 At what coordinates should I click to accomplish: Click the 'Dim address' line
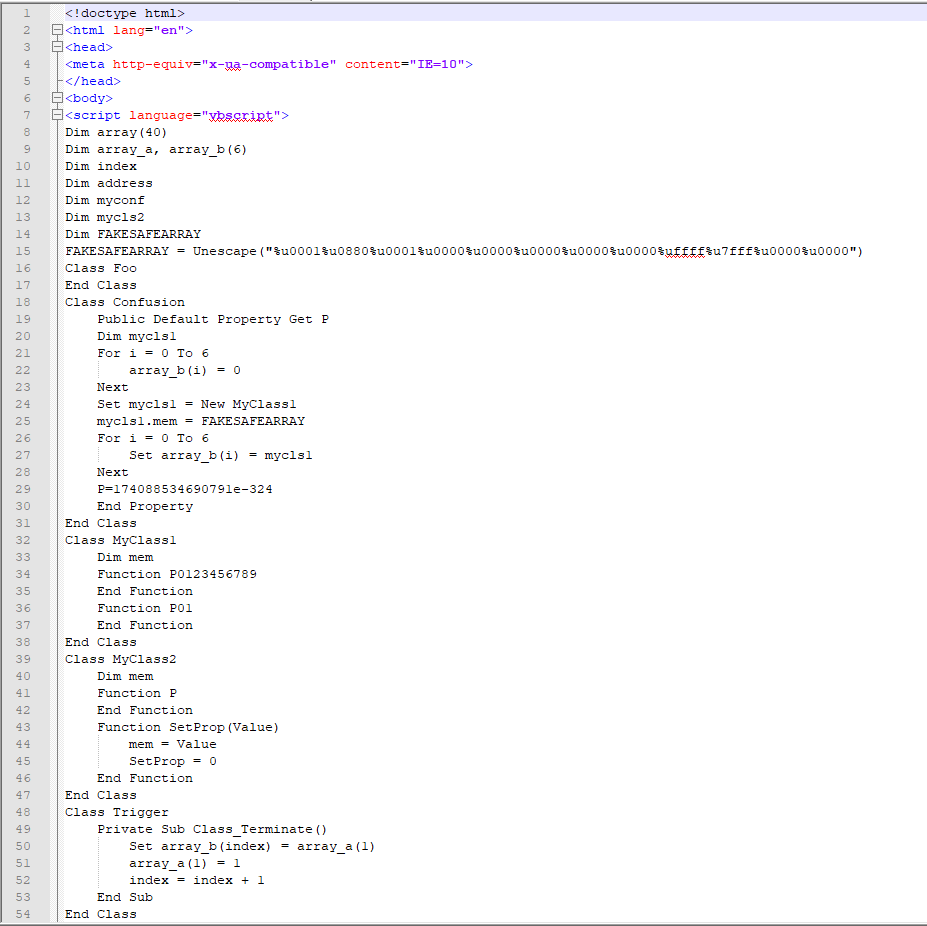click(x=109, y=183)
